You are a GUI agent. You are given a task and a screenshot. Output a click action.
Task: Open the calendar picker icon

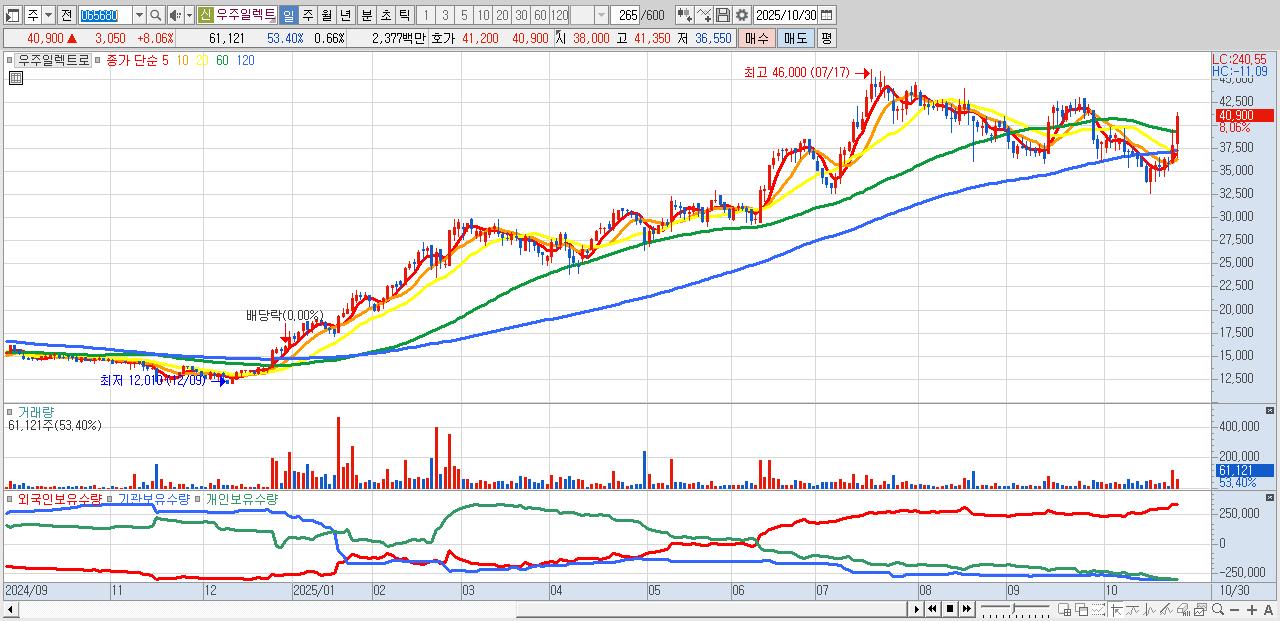(x=827, y=15)
